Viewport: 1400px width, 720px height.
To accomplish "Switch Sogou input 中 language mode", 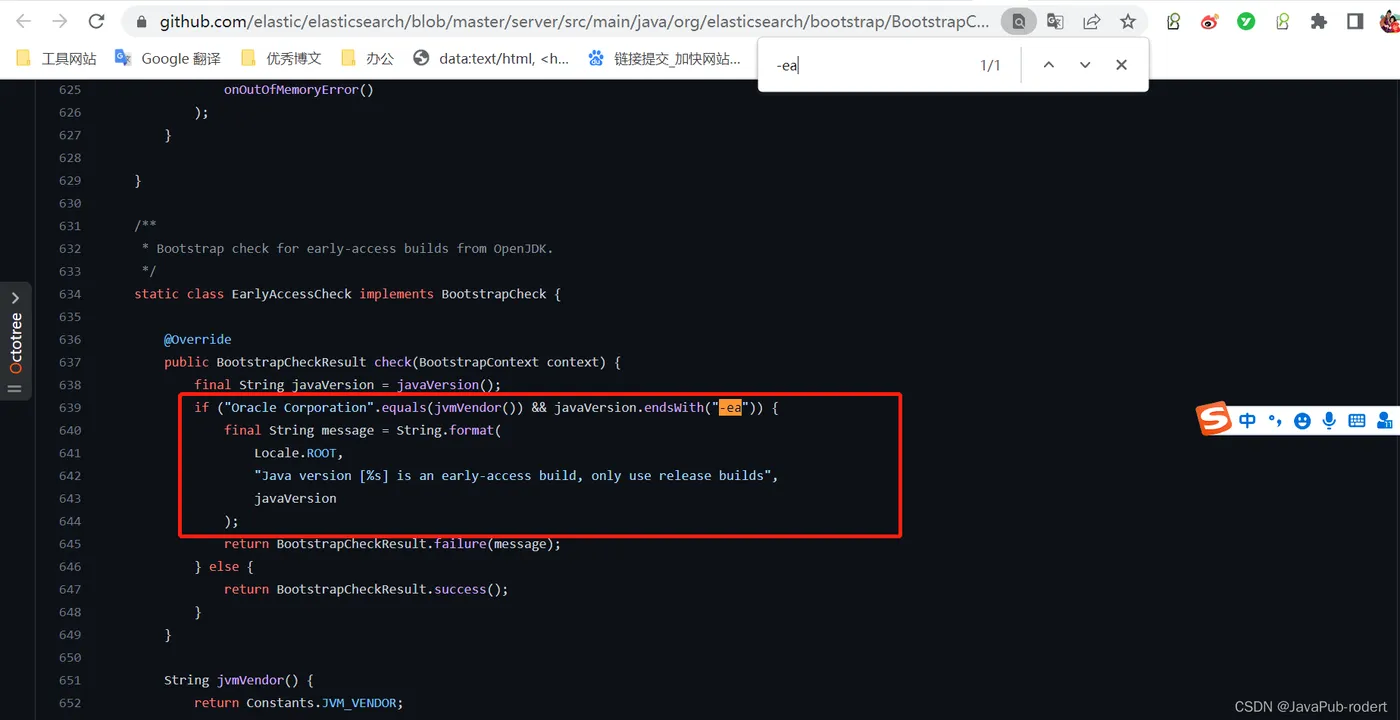I will click(x=1247, y=421).
